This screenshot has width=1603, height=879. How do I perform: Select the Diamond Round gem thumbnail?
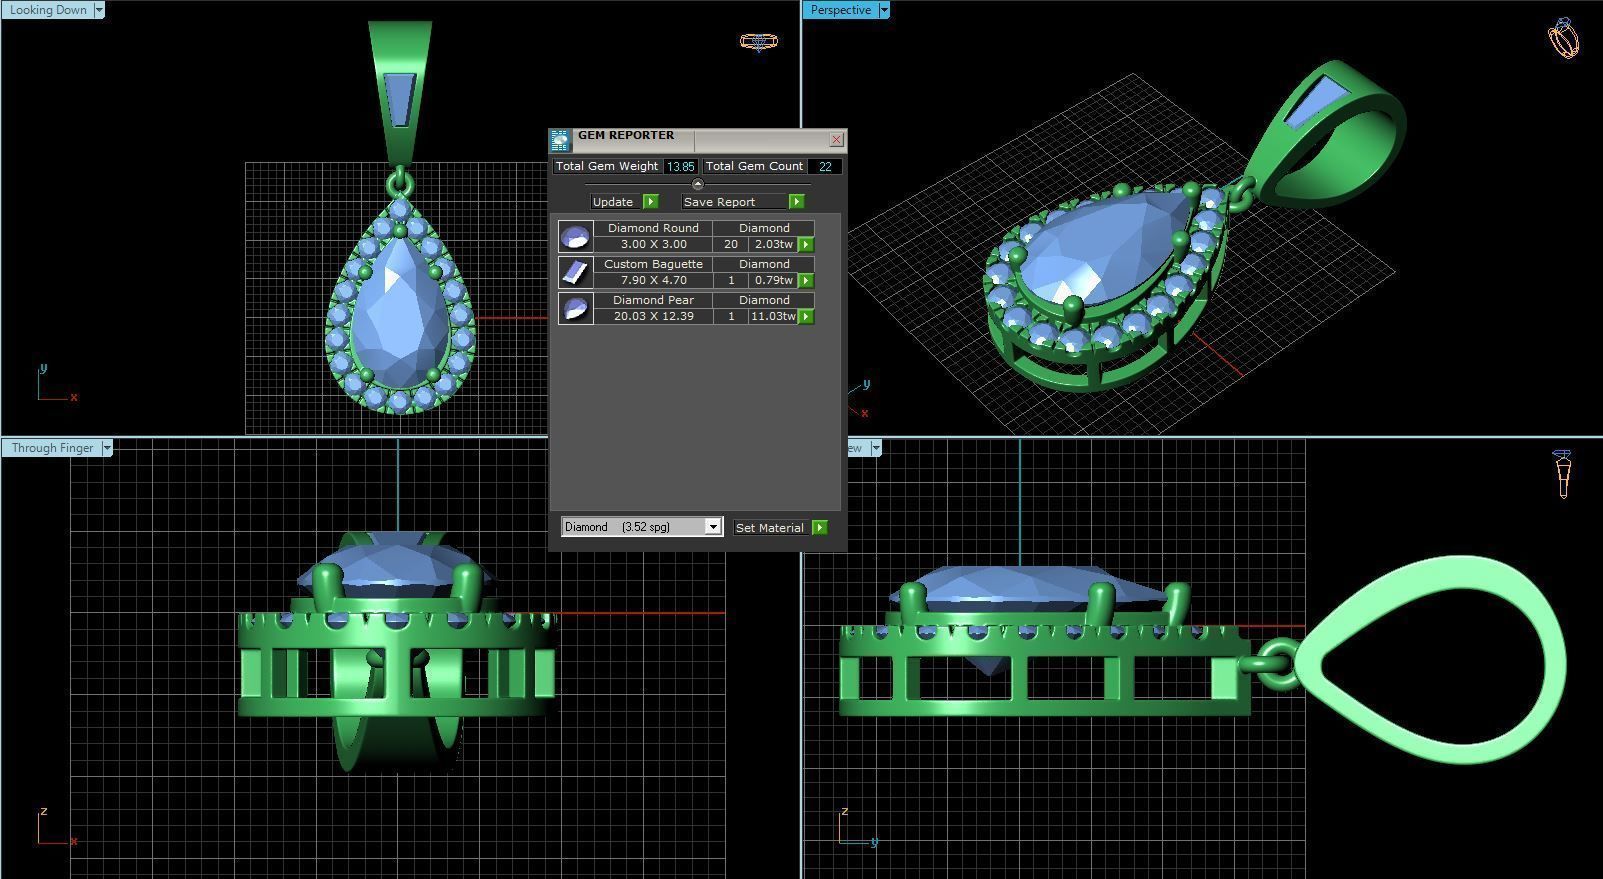(x=575, y=236)
